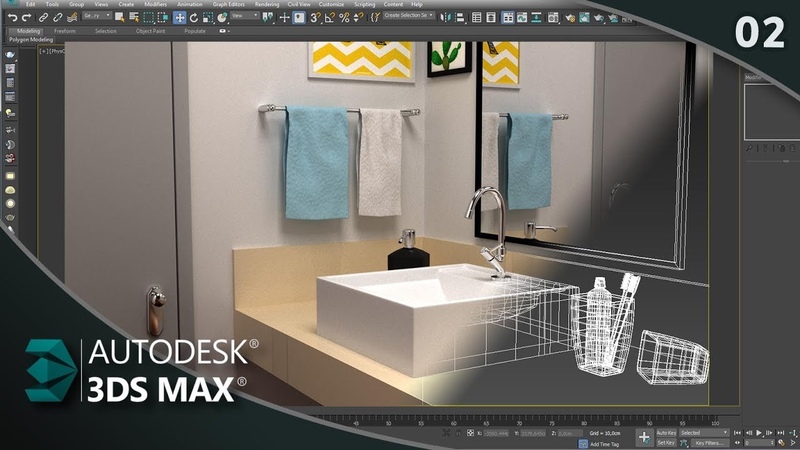The width and height of the screenshot is (800, 450).
Task: Click Edit Named Selection Sets icon
Action: click(x=376, y=18)
